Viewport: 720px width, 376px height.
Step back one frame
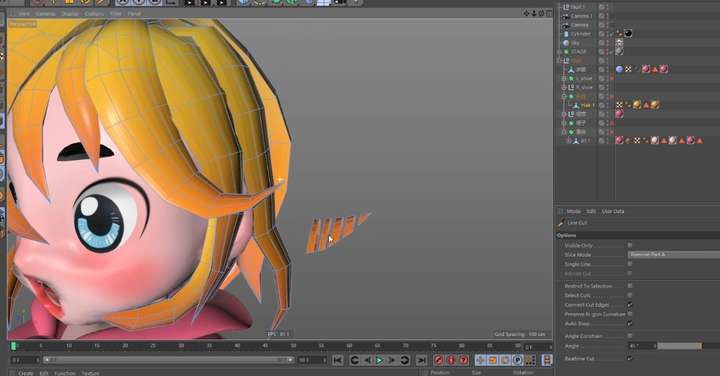pos(367,360)
